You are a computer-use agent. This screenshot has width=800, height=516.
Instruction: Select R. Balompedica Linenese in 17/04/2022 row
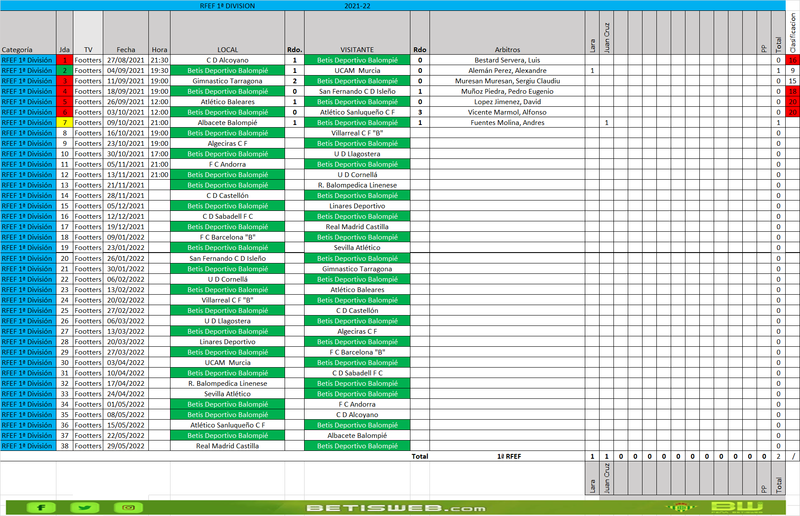pyautogui.click(x=228, y=383)
